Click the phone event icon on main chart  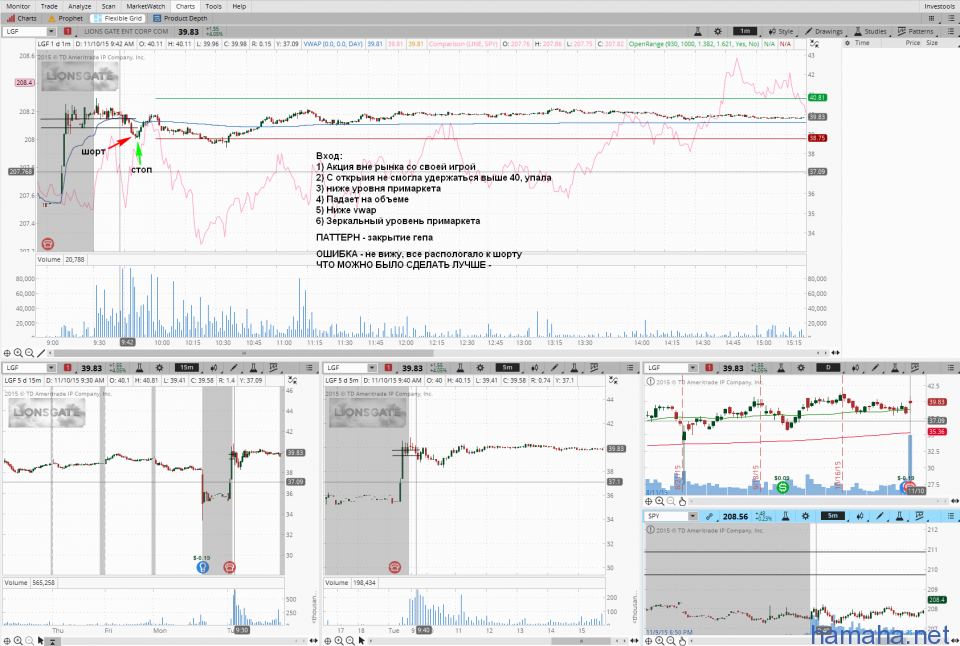(x=48, y=244)
